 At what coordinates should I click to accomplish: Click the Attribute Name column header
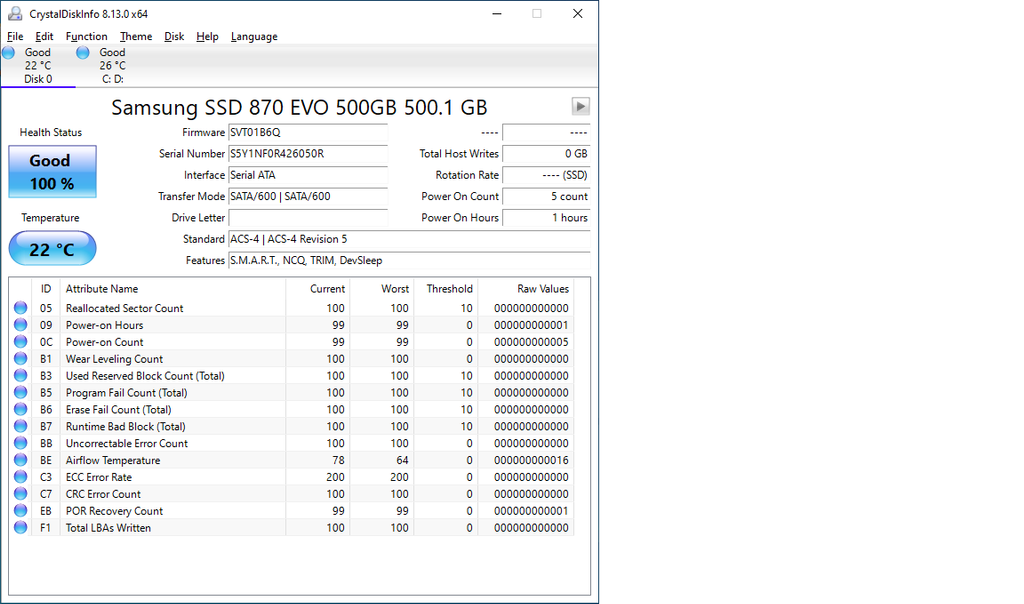pyautogui.click(x=172, y=289)
